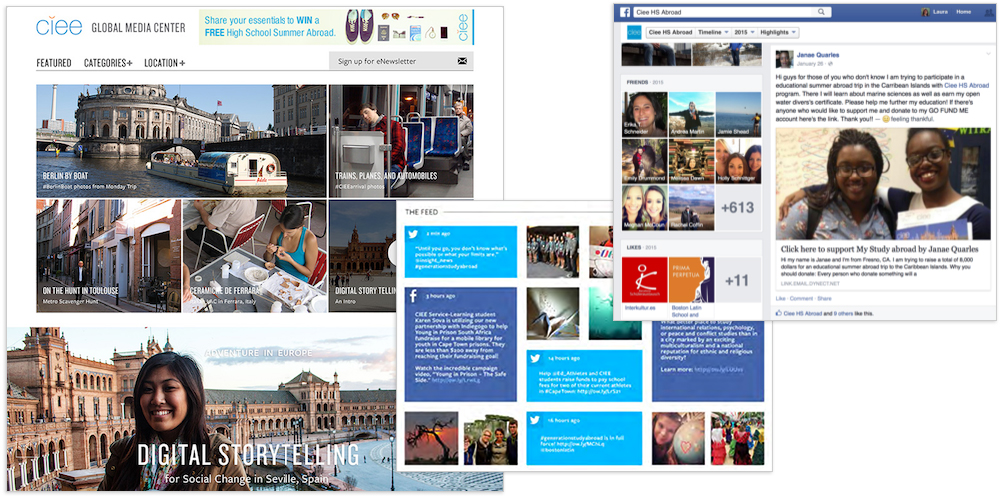Click the Ciee HS Abroad page name button

tap(670, 32)
